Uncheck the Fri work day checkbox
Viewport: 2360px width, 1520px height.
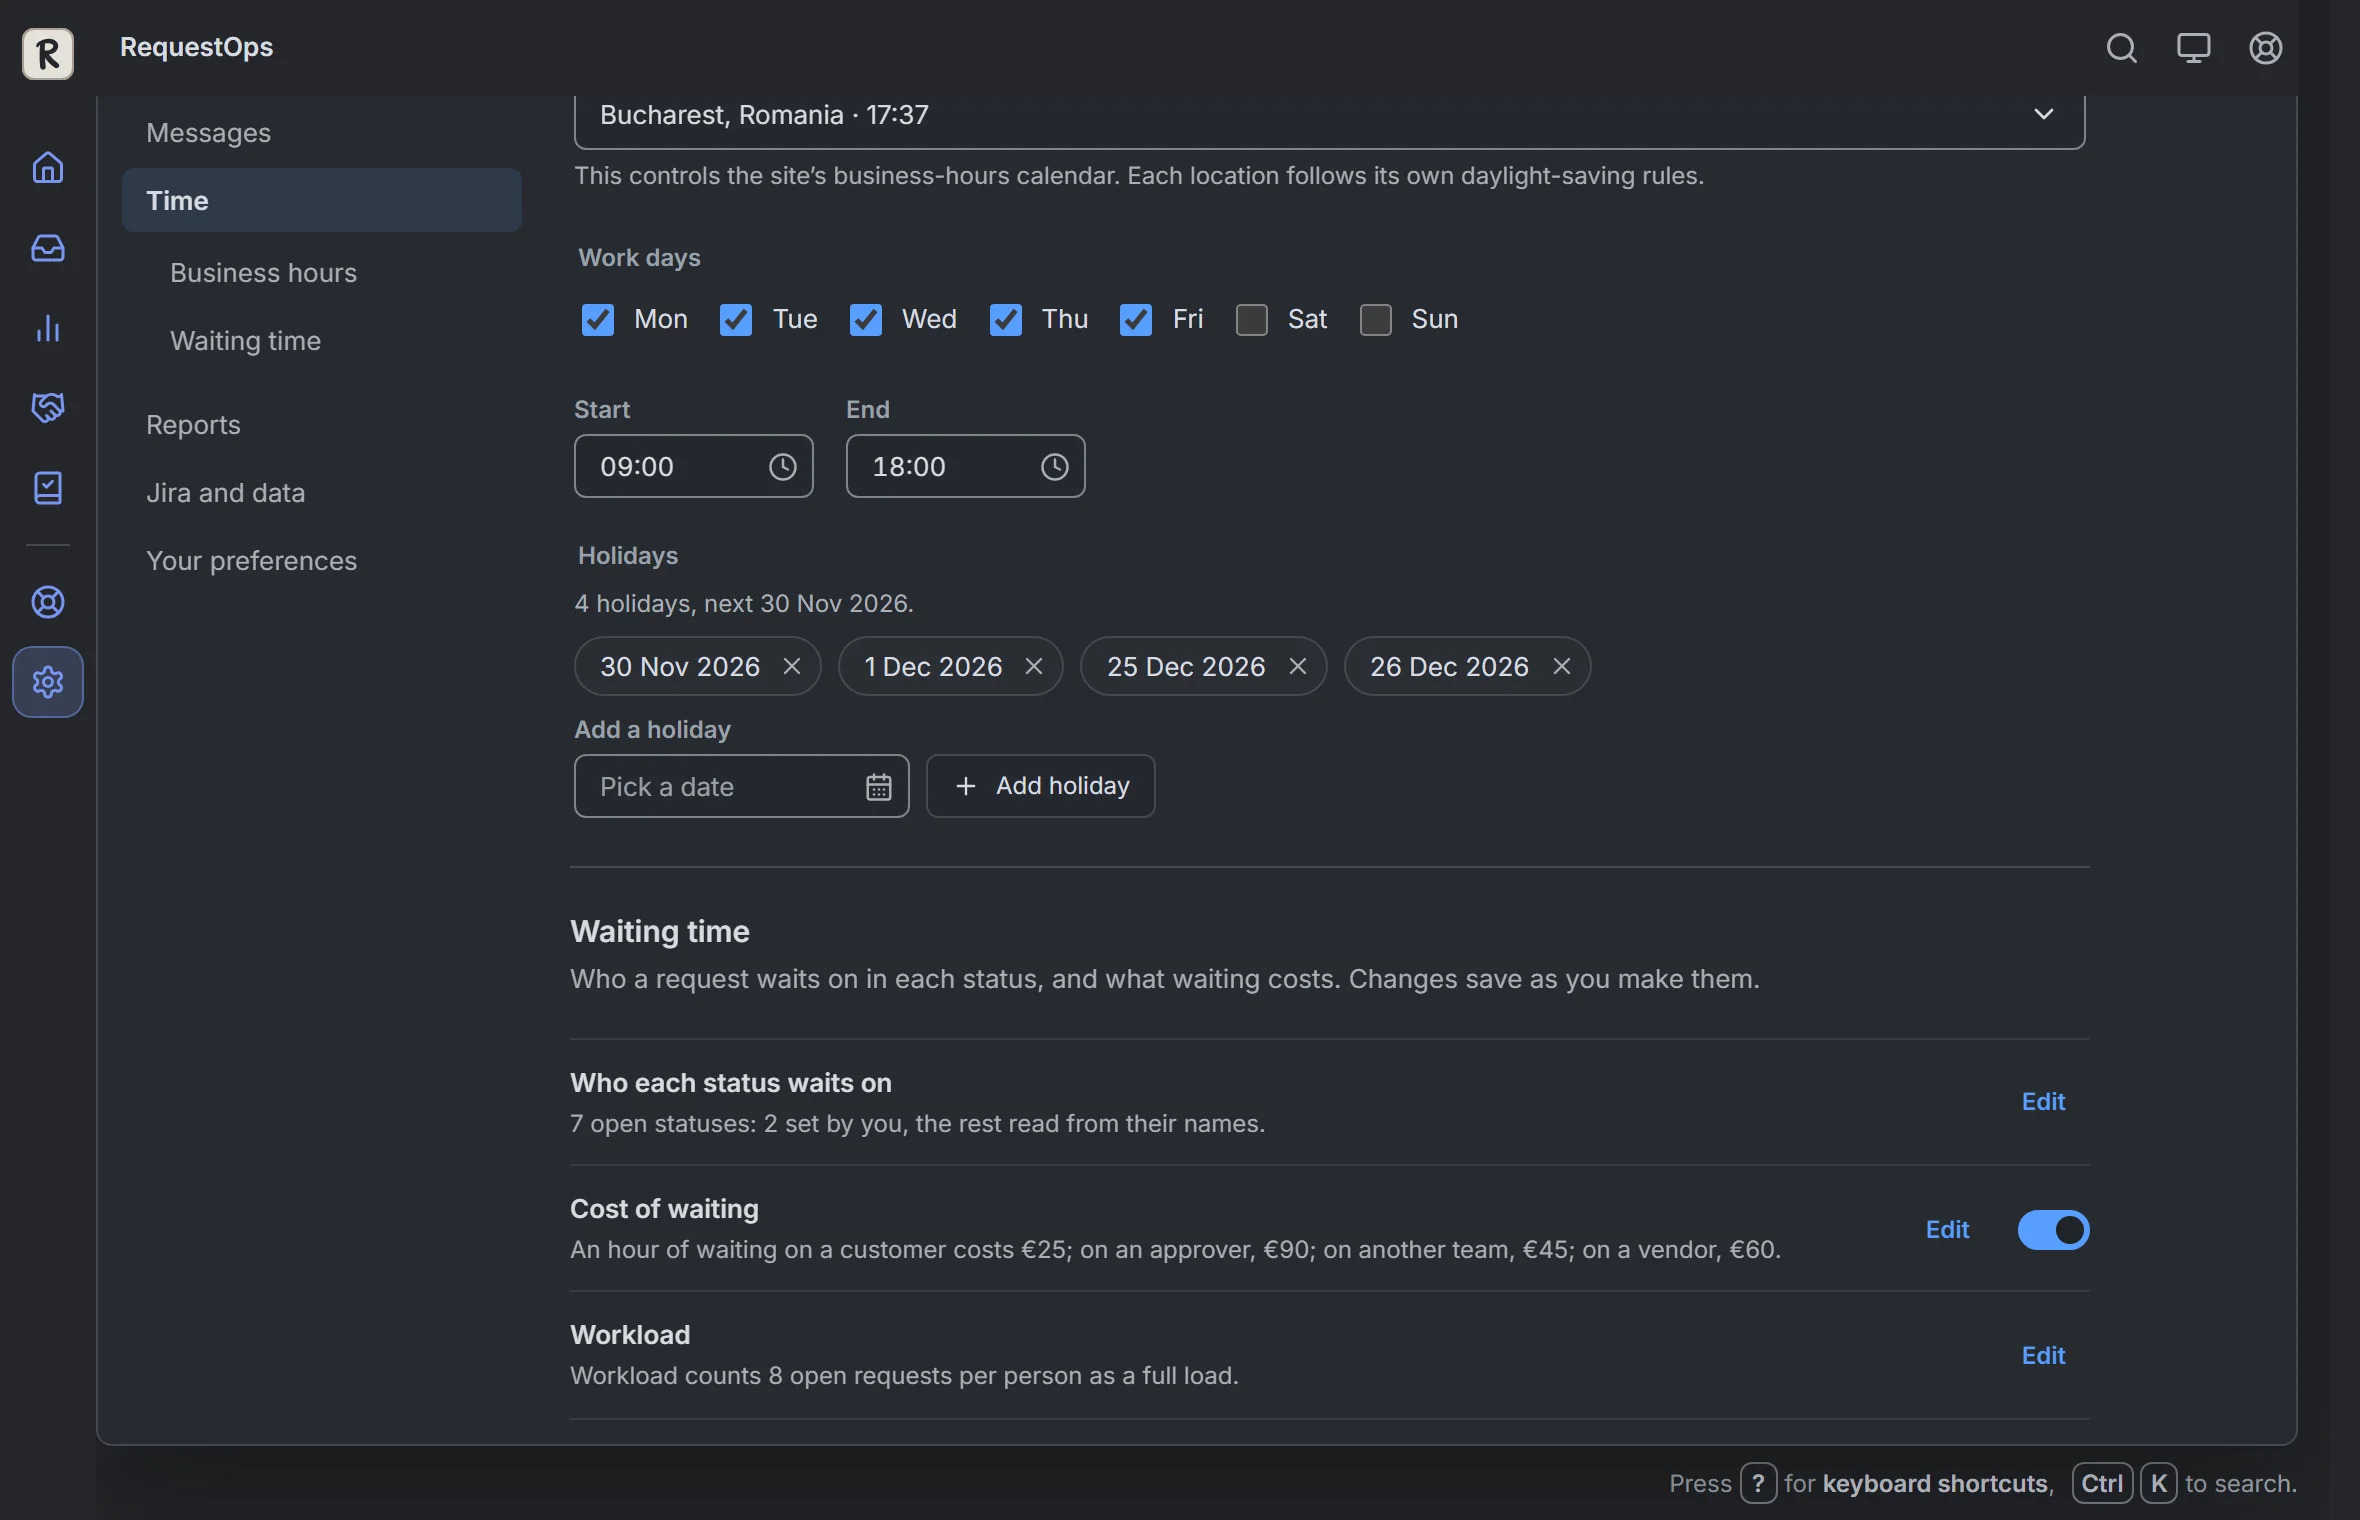[1136, 320]
